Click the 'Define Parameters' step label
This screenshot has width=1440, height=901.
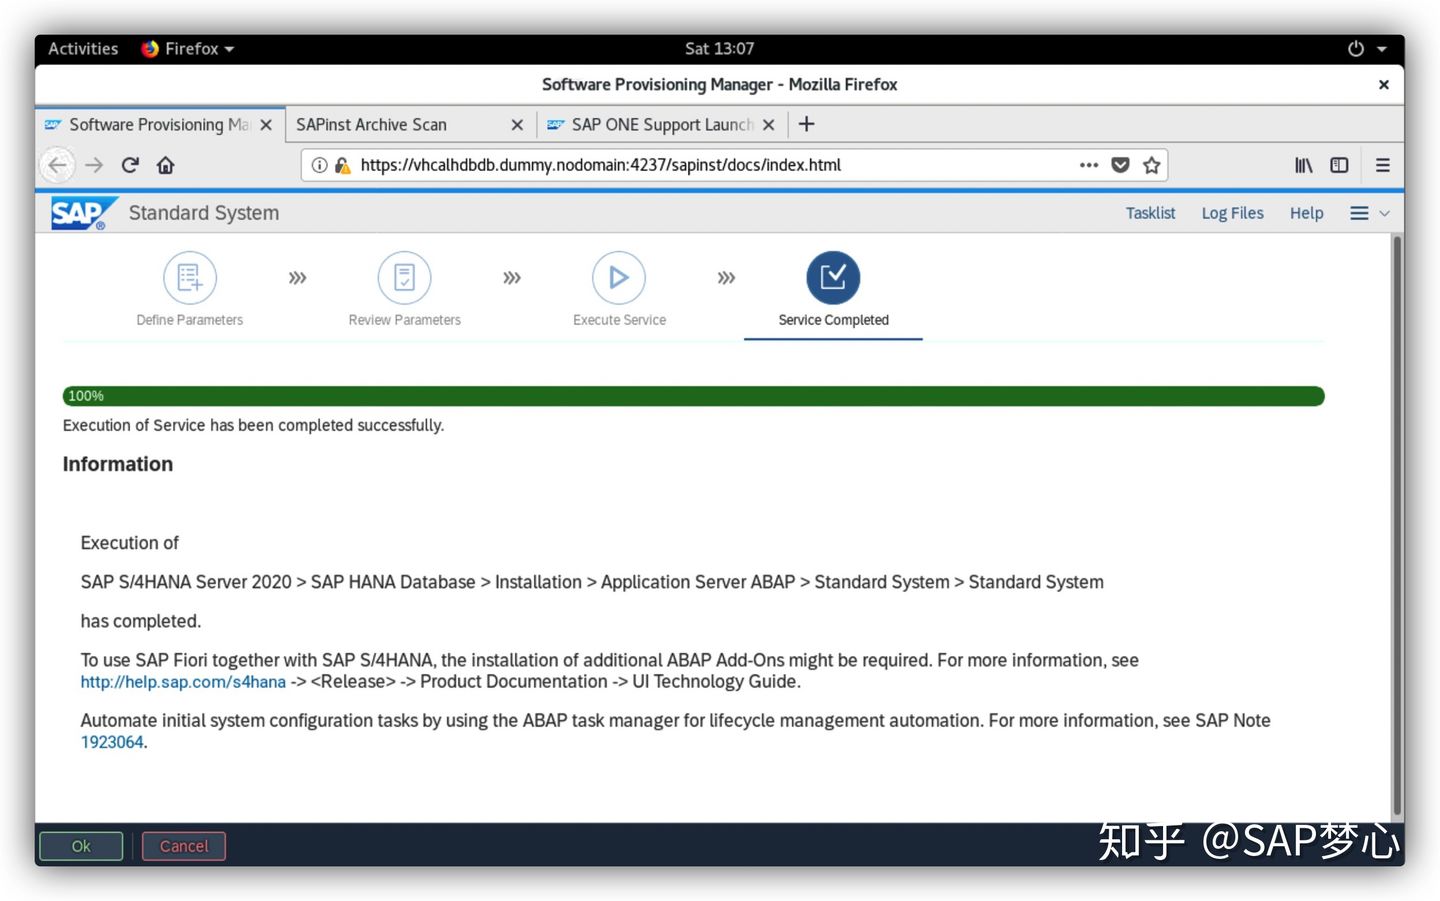click(x=190, y=320)
